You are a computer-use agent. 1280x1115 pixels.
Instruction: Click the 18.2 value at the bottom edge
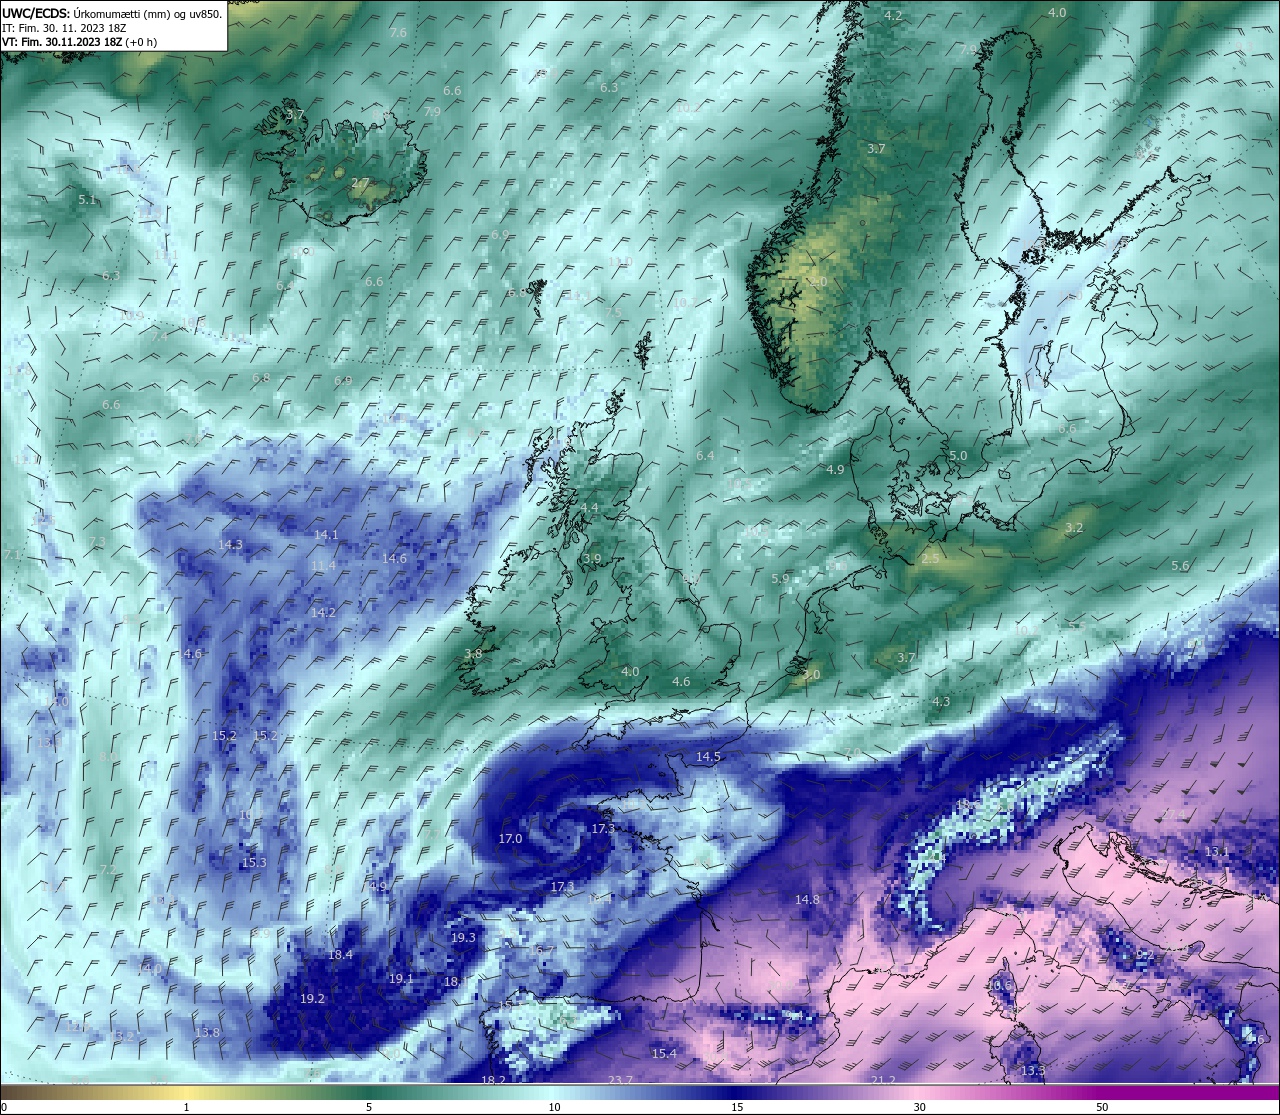(493, 1080)
